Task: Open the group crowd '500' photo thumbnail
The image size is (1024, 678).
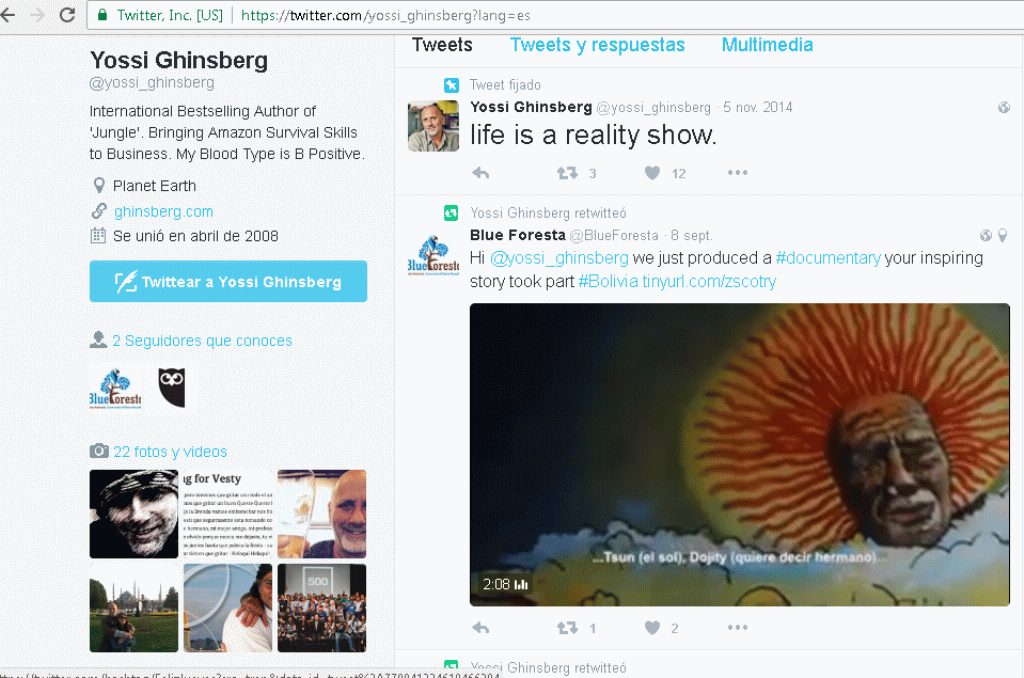Action: (x=322, y=608)
